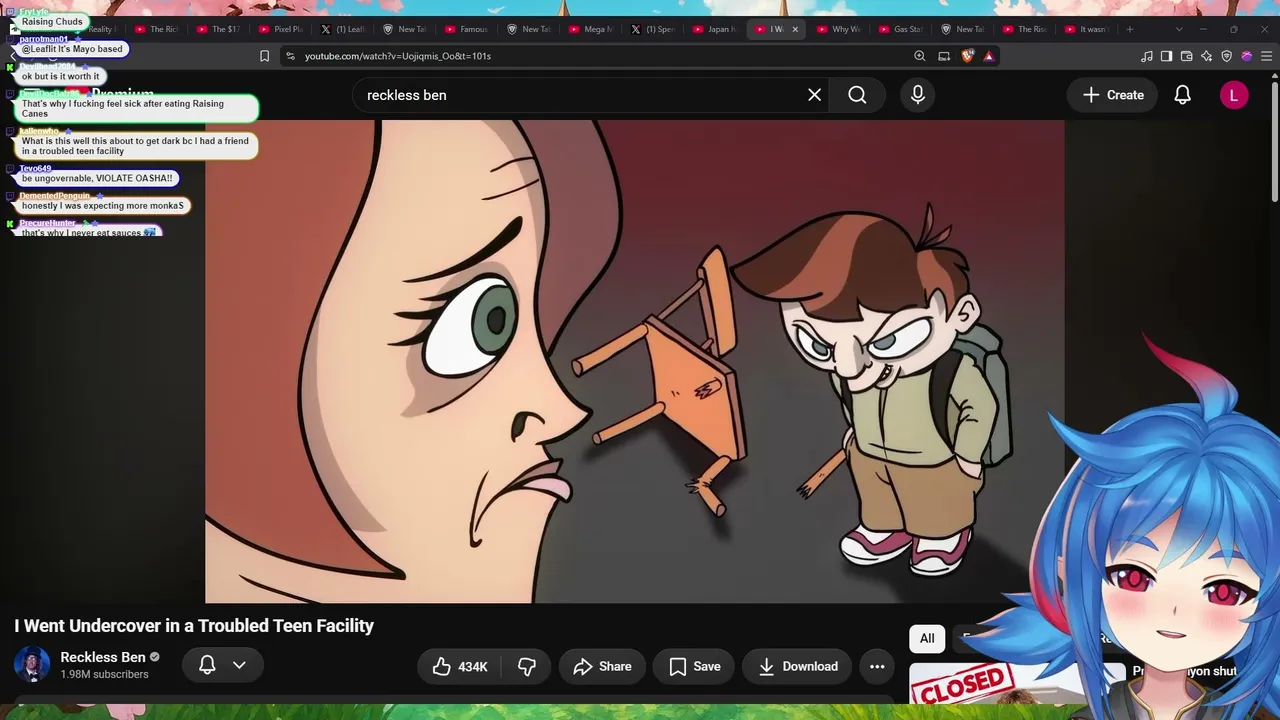Open the browser zoom indicator
The width and height of the screenshot is (1280, 720).
point(920,56)
